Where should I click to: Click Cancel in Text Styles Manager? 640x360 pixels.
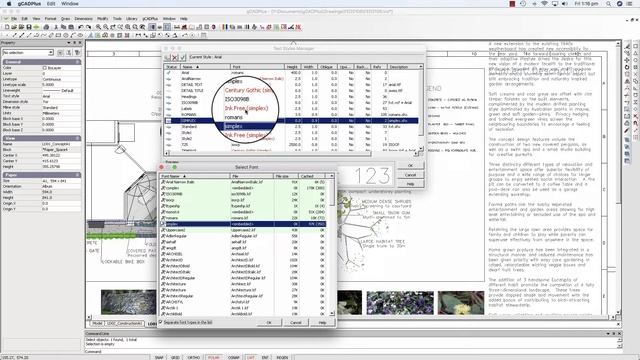(x=410, y=175)
